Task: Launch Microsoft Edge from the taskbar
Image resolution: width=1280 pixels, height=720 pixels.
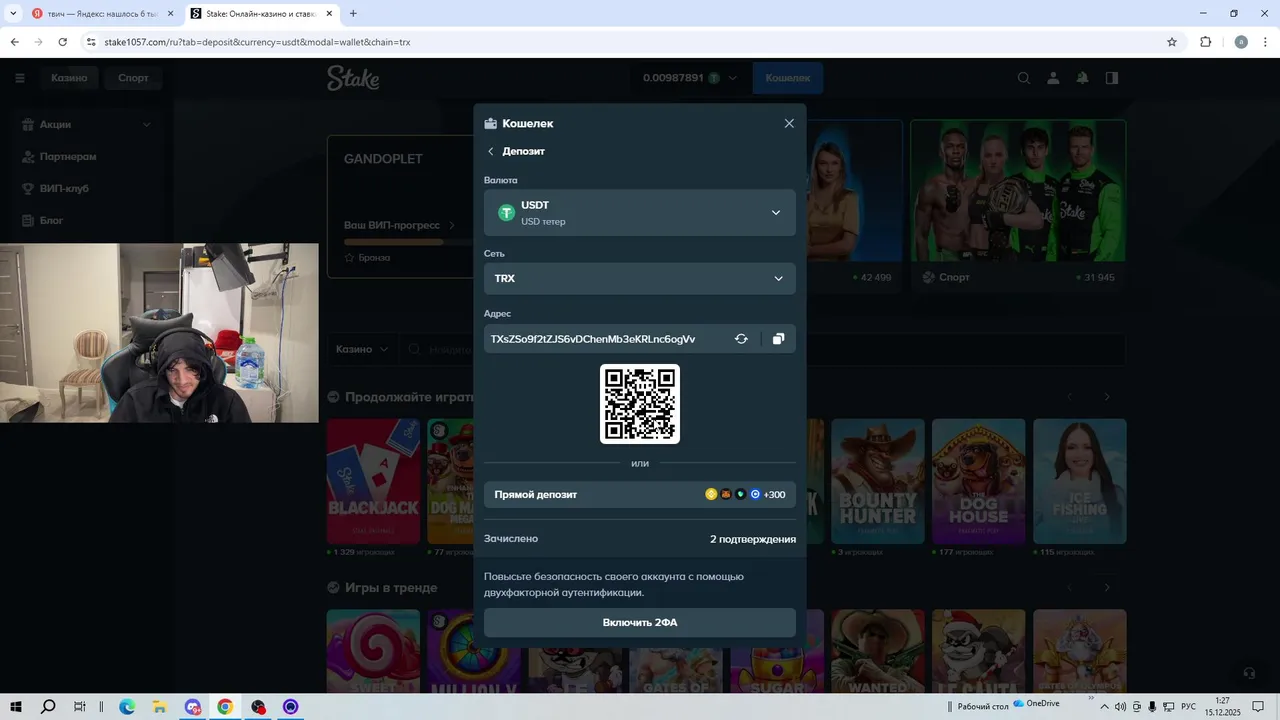Action: click(127, 707)
